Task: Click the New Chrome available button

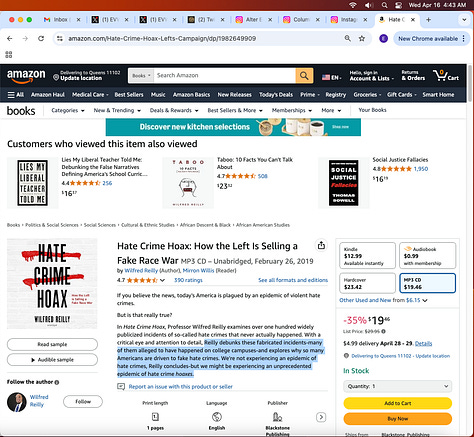Action: click(431, 39)
